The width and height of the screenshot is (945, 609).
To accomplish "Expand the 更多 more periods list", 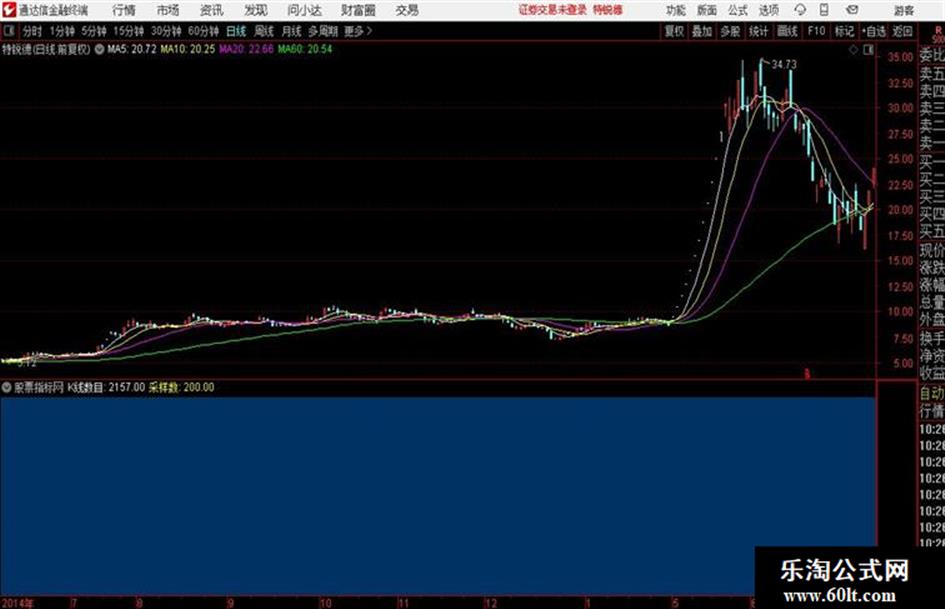I will (358, 31).
